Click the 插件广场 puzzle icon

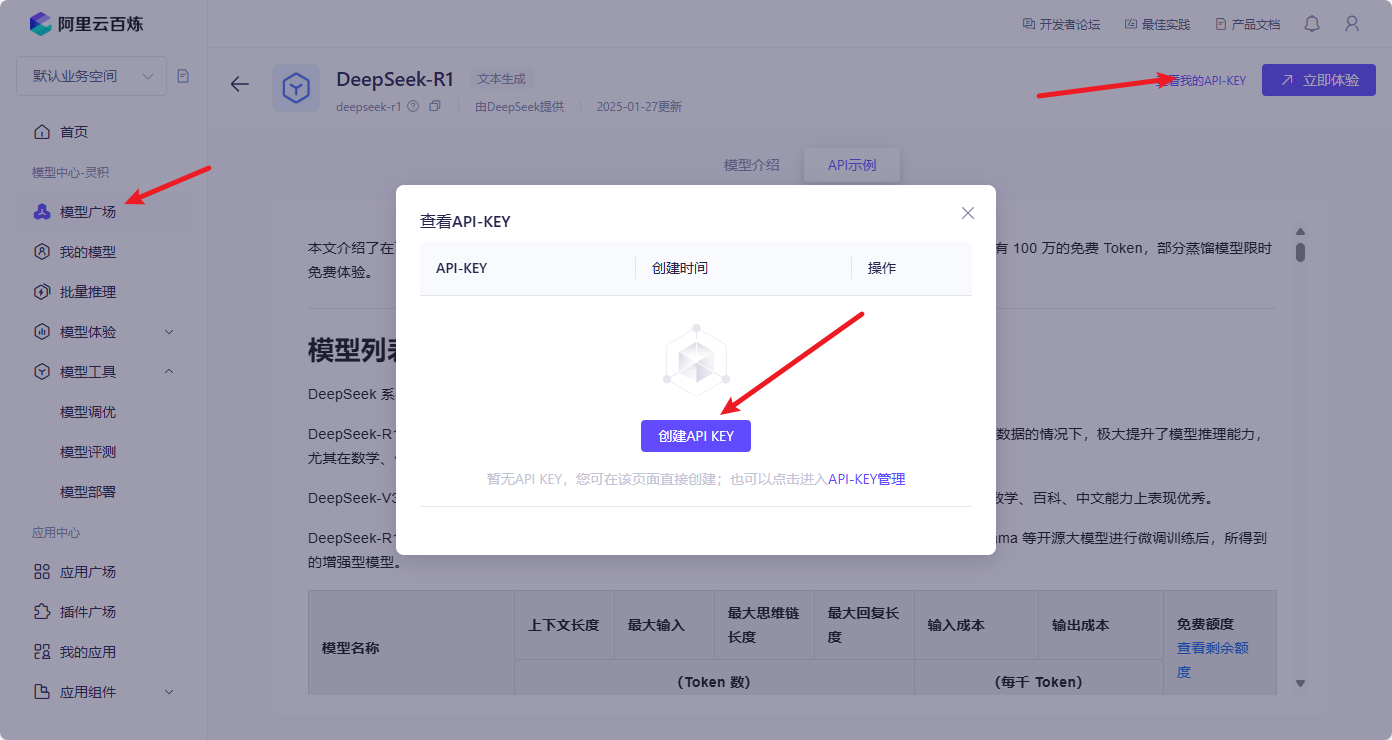tap(42, 612)
